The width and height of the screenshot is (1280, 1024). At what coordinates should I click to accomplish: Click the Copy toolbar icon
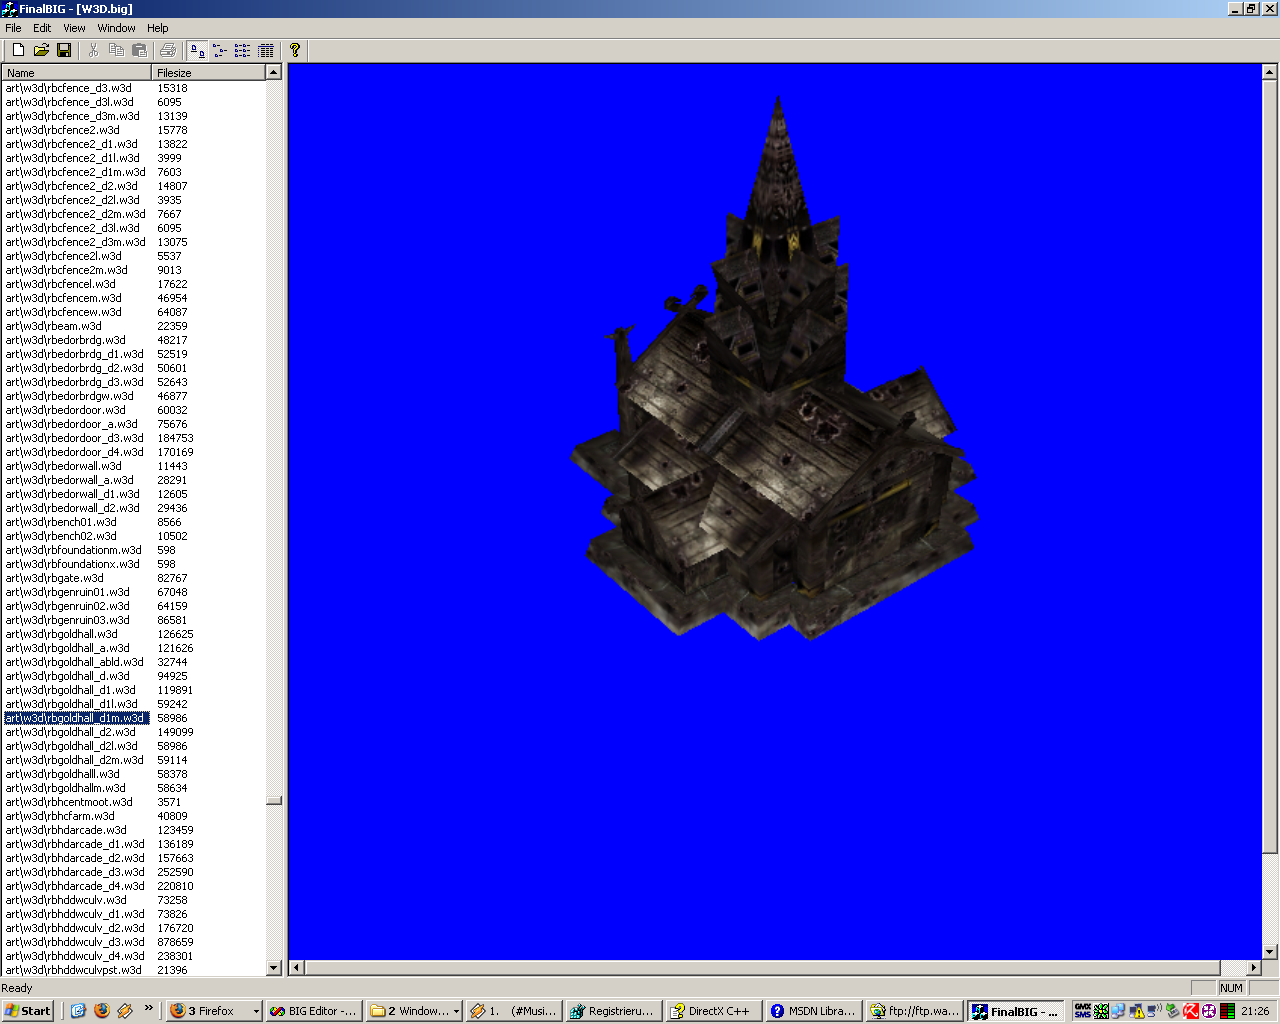pyautogui.click(x=117, y=50)
